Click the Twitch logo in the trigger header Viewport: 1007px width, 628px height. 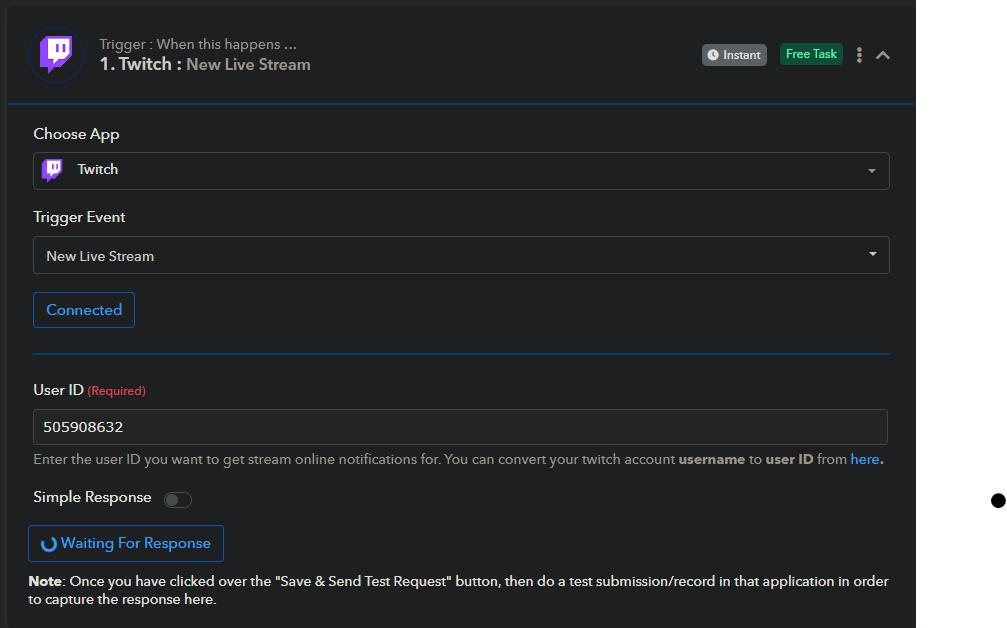tap(56, 55)
